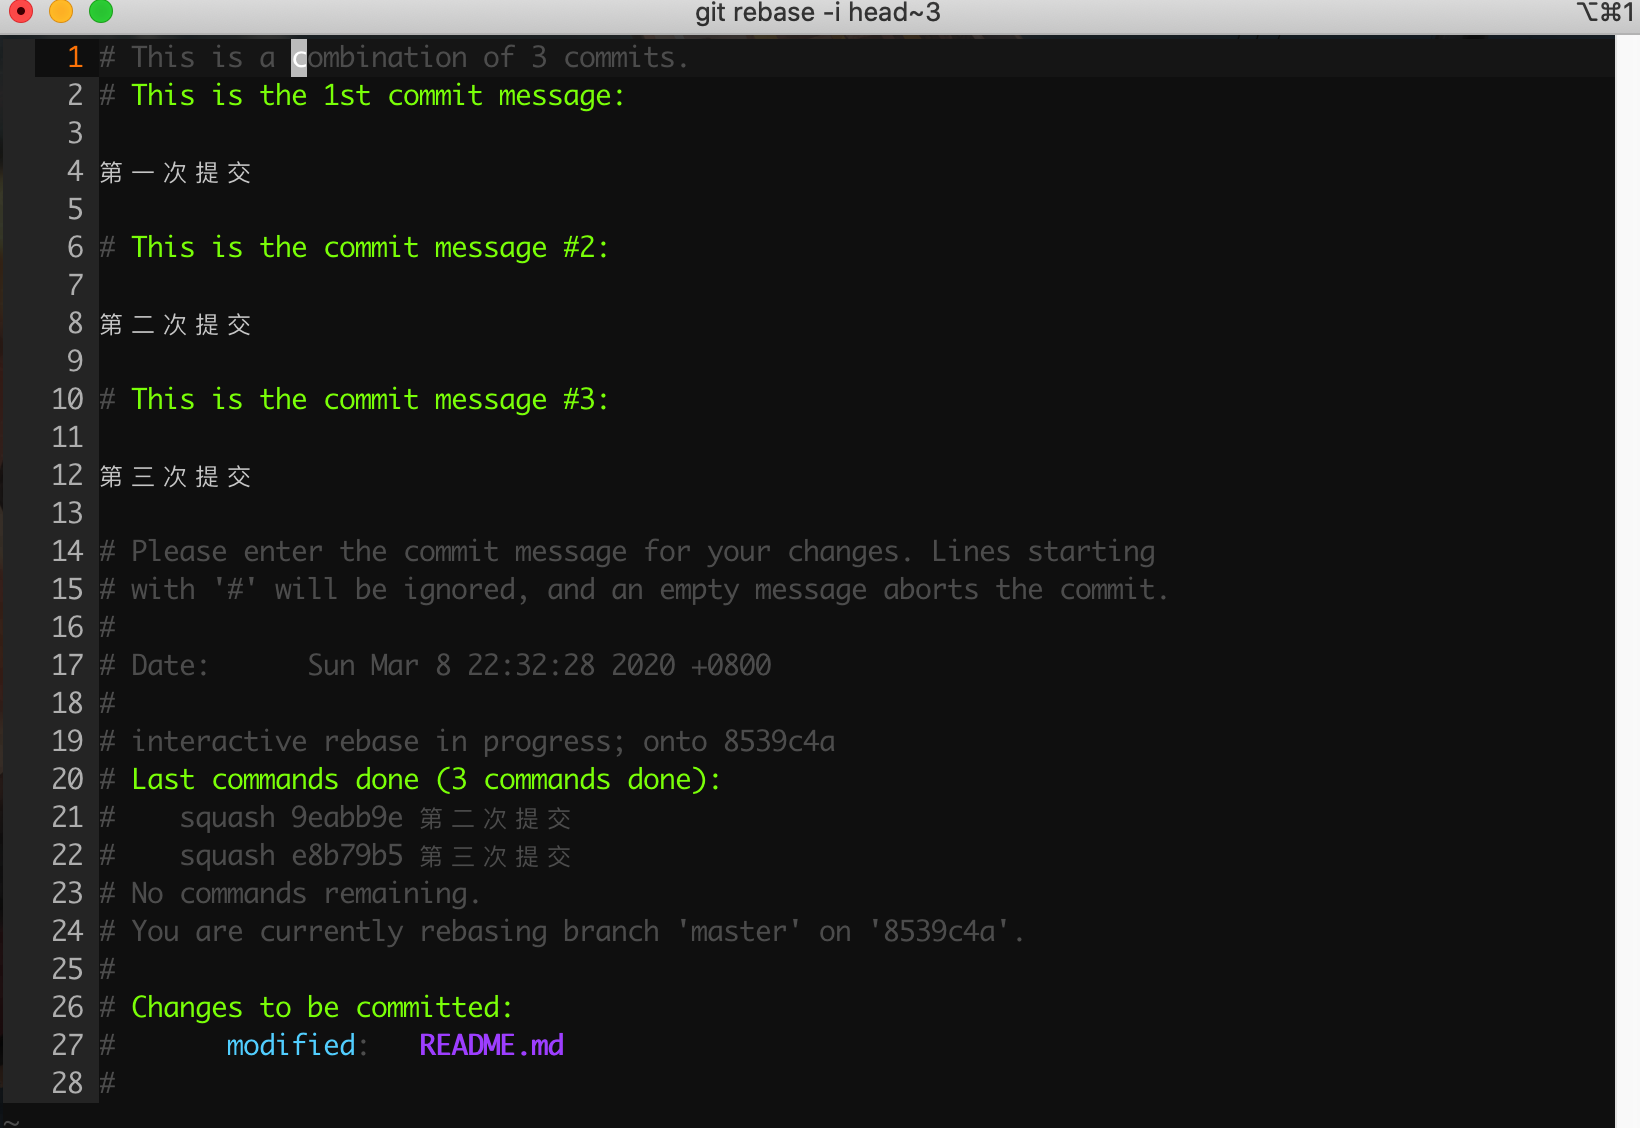Click 'This is the 1st commit message:' comment
This screenshot has width=1640, height=1128.
click(x=377, y=96)
